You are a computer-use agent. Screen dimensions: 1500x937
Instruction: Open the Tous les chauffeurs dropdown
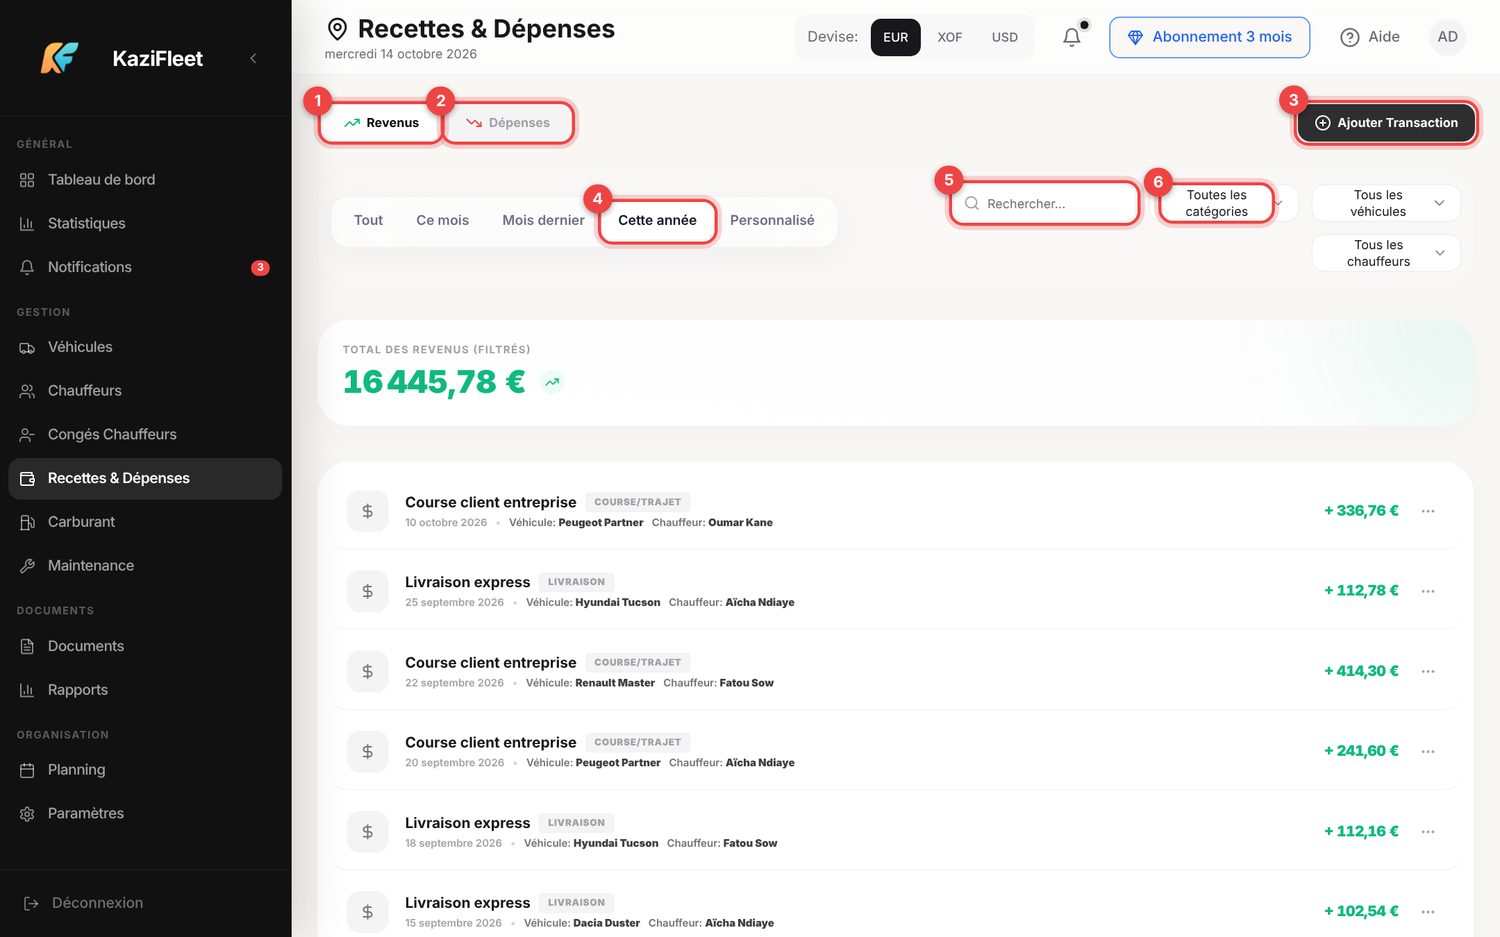1386,254
